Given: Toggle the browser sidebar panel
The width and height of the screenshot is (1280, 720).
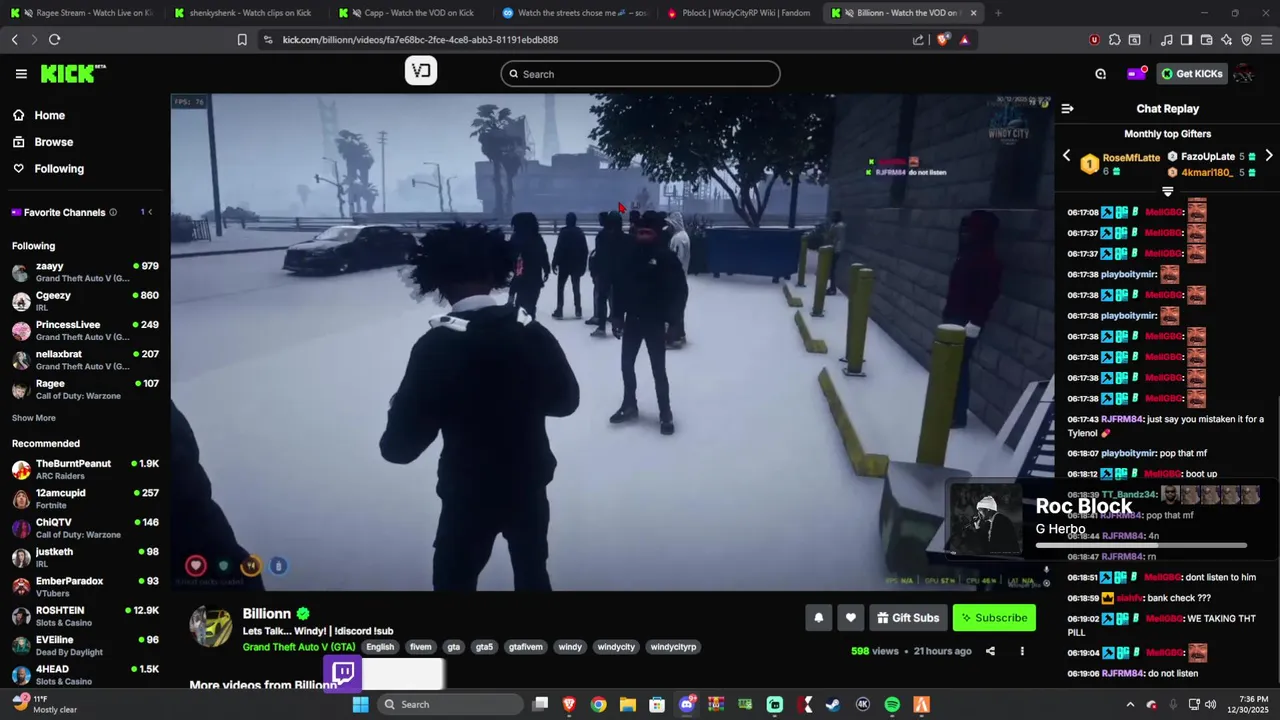Looking at the screenshot, I should 1186,40.
